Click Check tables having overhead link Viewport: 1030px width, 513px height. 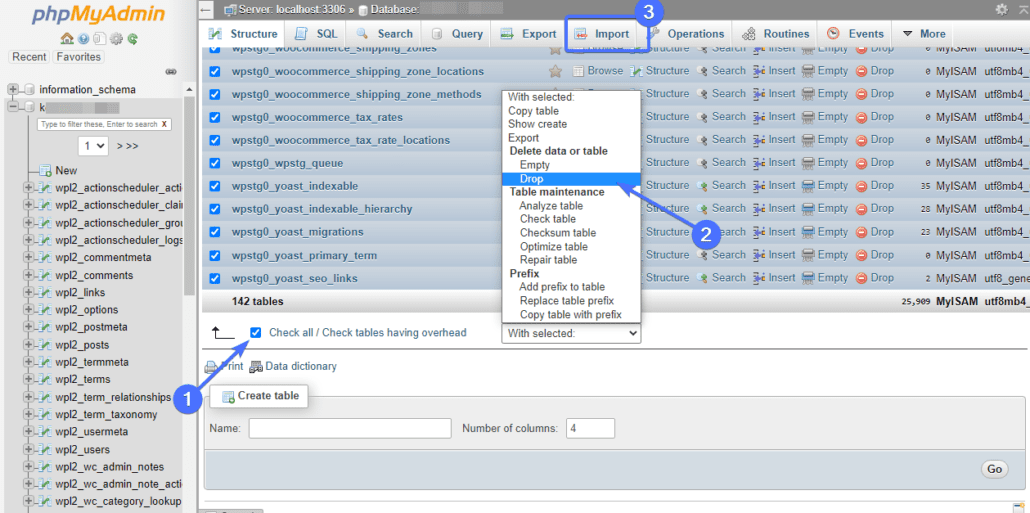pyautogui.click(x=394, y=332)
